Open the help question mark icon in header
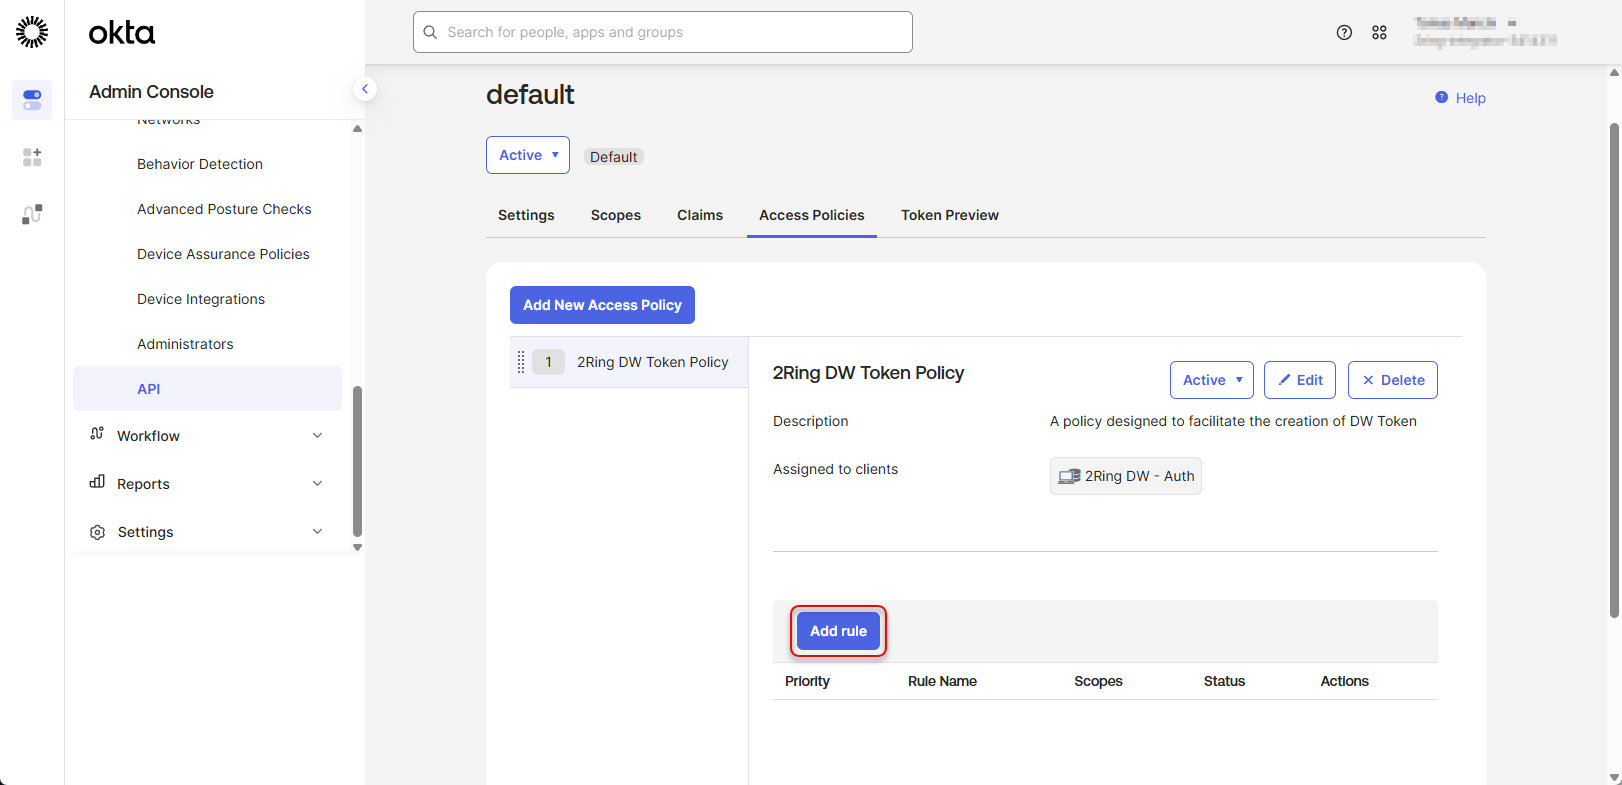 point(1344,32)
